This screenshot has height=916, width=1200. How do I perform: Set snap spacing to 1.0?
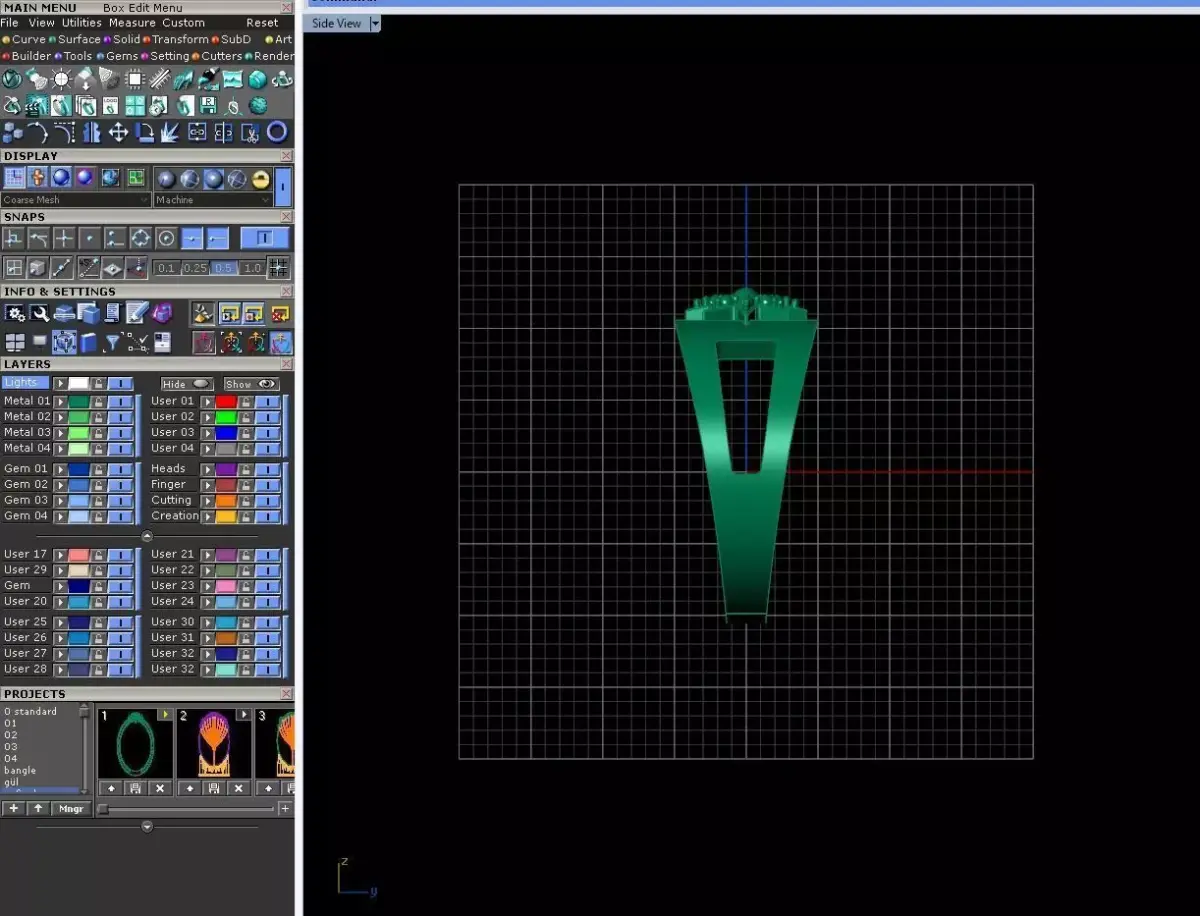(x=252, y=268)
